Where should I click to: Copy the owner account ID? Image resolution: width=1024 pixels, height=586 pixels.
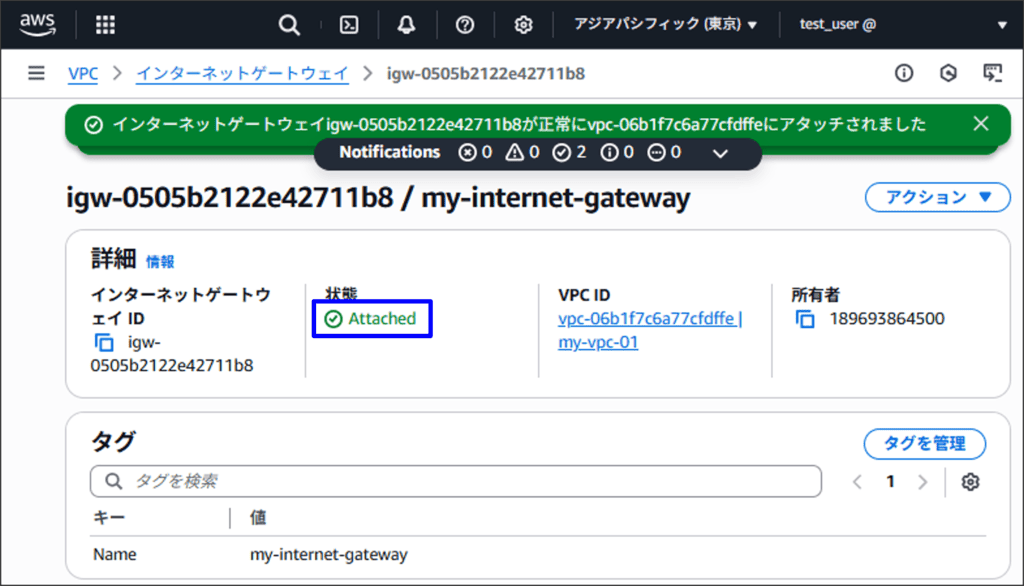[805, 319]
